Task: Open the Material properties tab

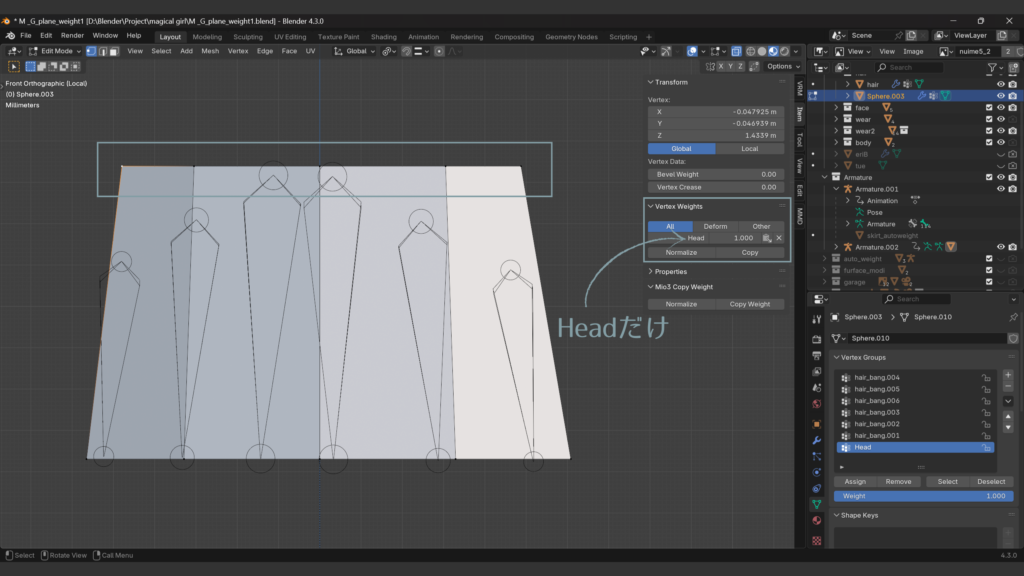Action: [x=817, y=520]
